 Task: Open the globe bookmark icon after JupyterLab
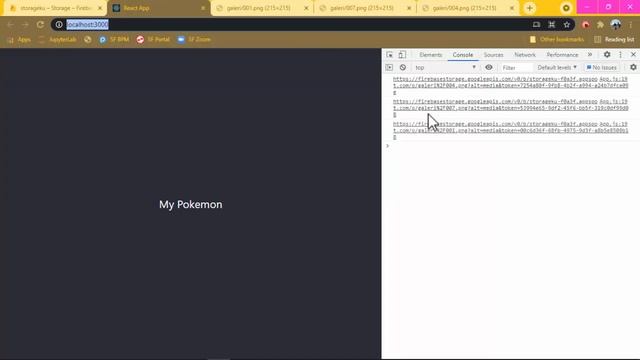[x=88, y=40]
